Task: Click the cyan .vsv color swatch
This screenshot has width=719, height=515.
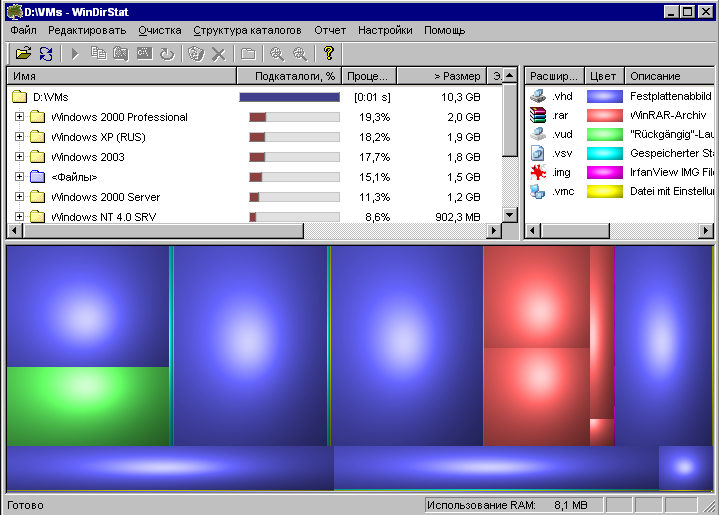Action: coord(605,153)
